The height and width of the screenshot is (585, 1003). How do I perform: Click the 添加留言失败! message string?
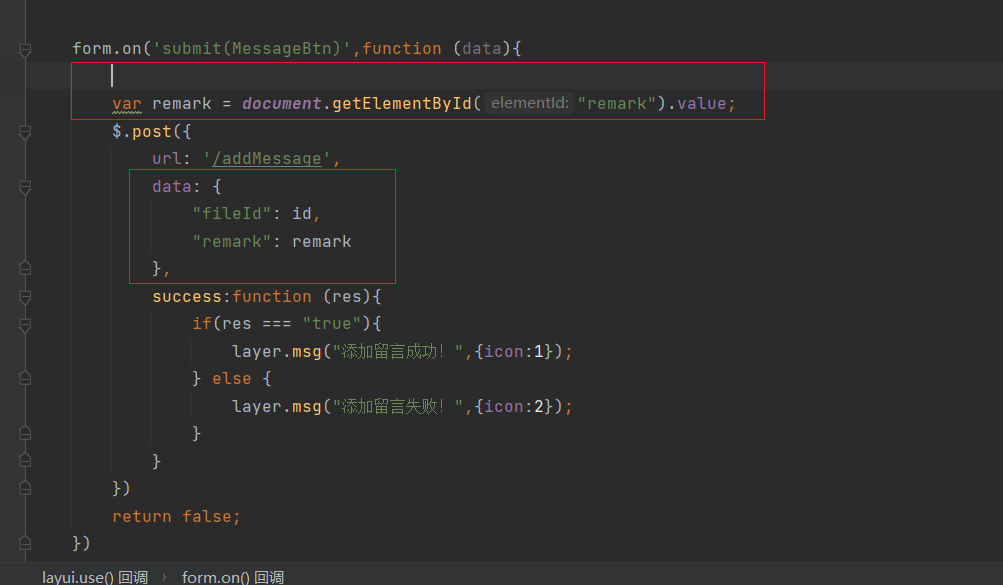tap(397, 407)
